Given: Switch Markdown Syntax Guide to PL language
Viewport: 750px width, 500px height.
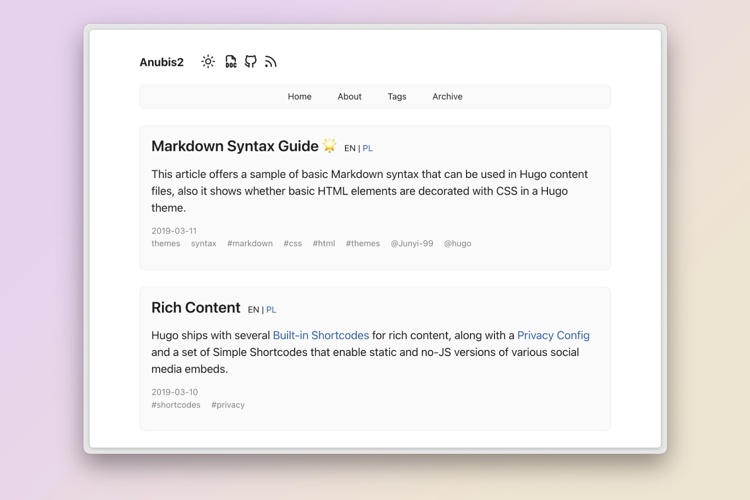Looking at the screenshot, I should click(368, 148).
